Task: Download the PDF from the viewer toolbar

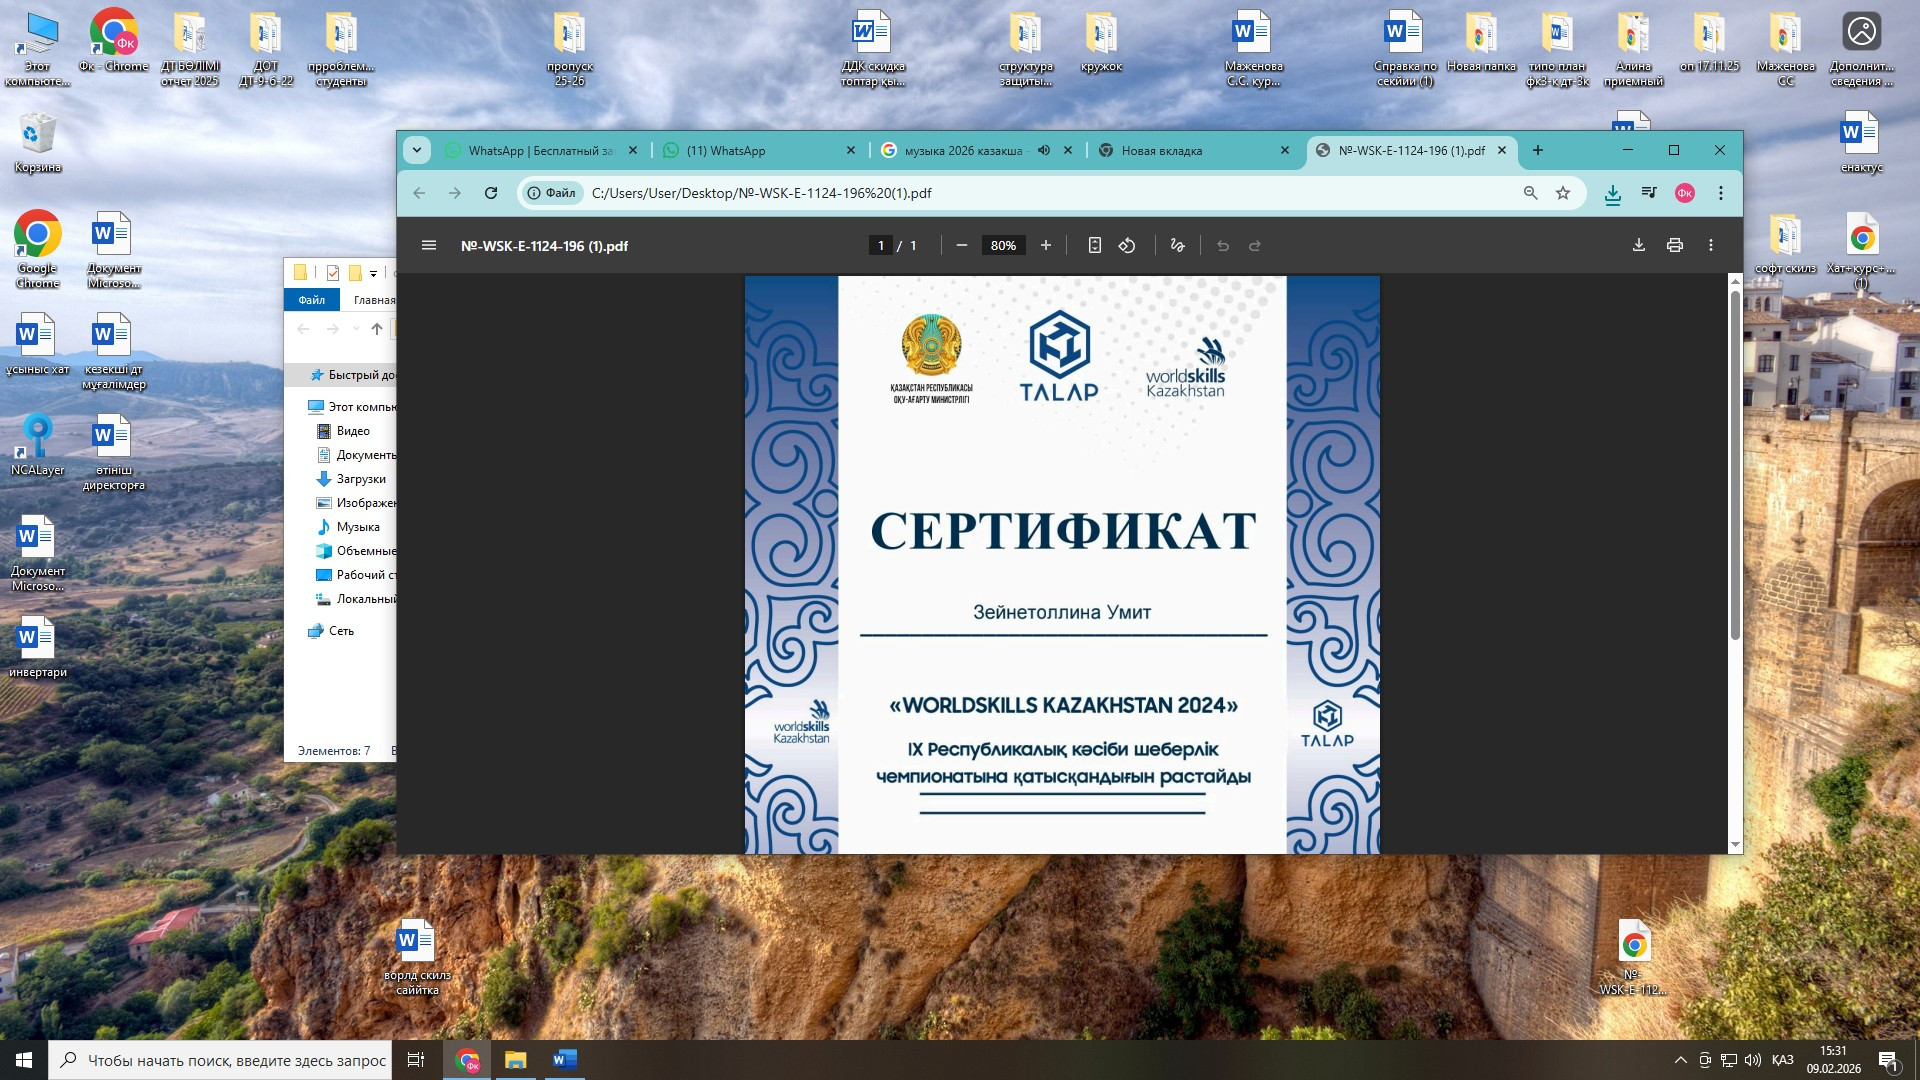Action: coord(1639,245)
